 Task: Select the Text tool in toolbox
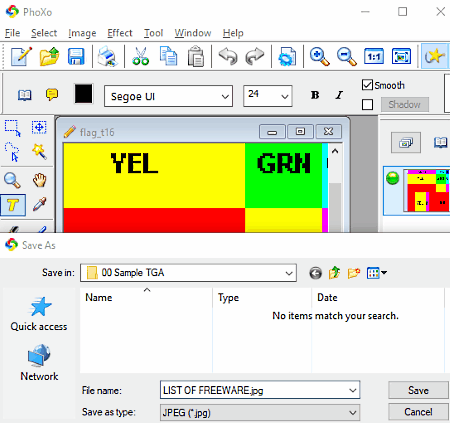[13, 205]
